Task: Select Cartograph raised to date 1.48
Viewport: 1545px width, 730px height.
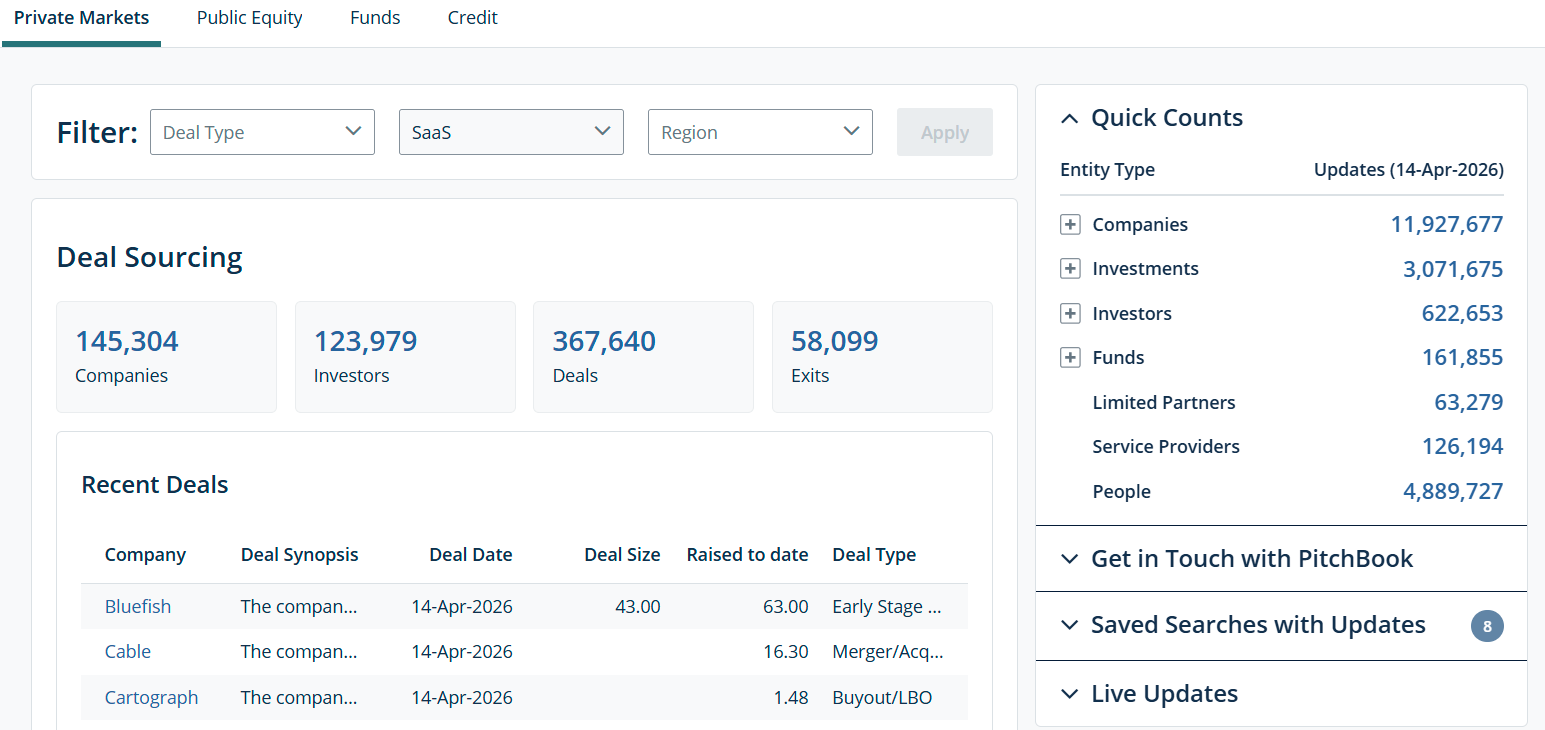Action: tap(790, 697)
